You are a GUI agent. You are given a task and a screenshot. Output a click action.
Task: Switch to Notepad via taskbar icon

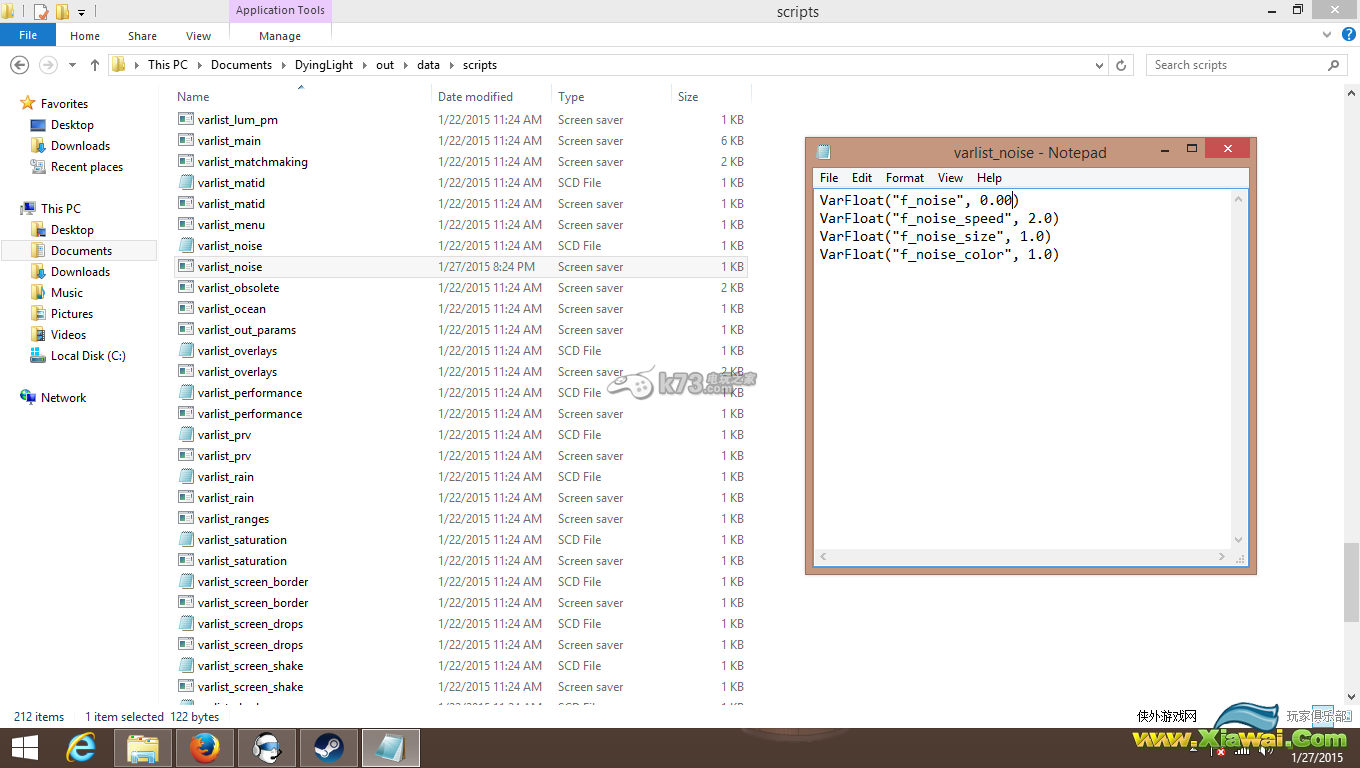(x=390, y=747)
